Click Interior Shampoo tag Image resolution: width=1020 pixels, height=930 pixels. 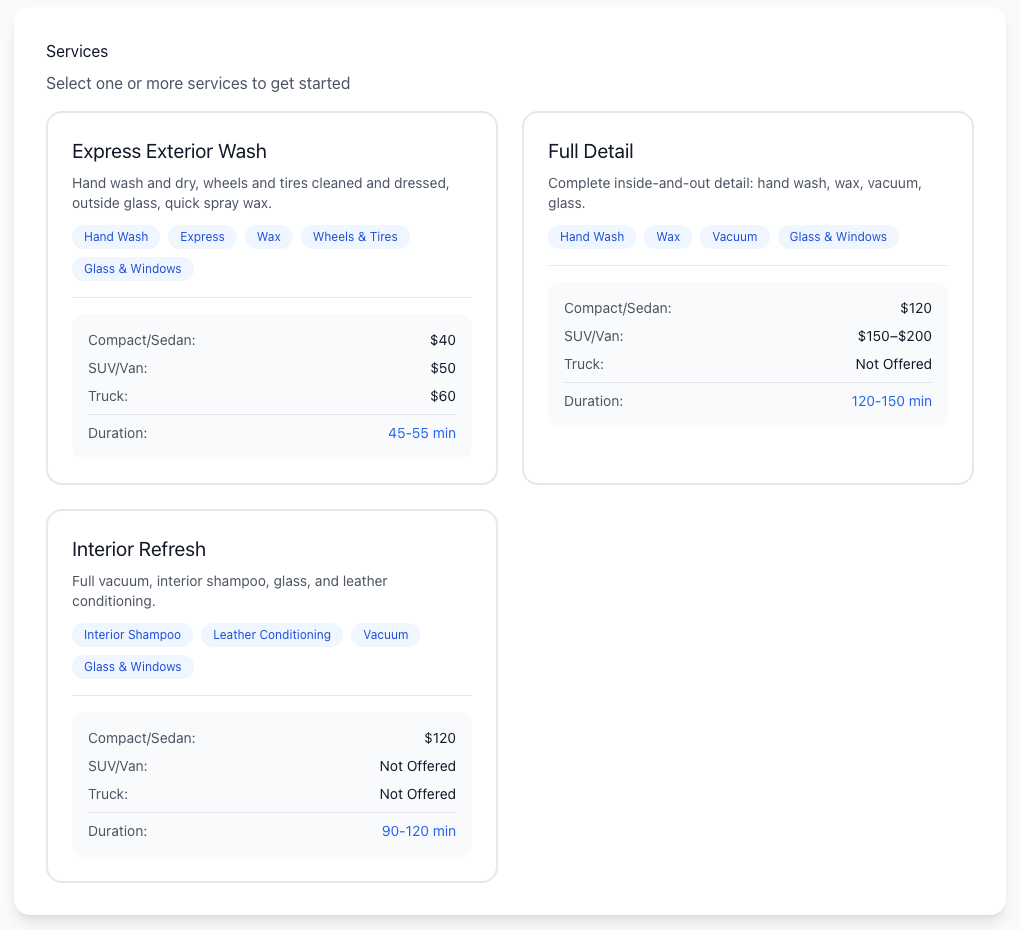132,635
